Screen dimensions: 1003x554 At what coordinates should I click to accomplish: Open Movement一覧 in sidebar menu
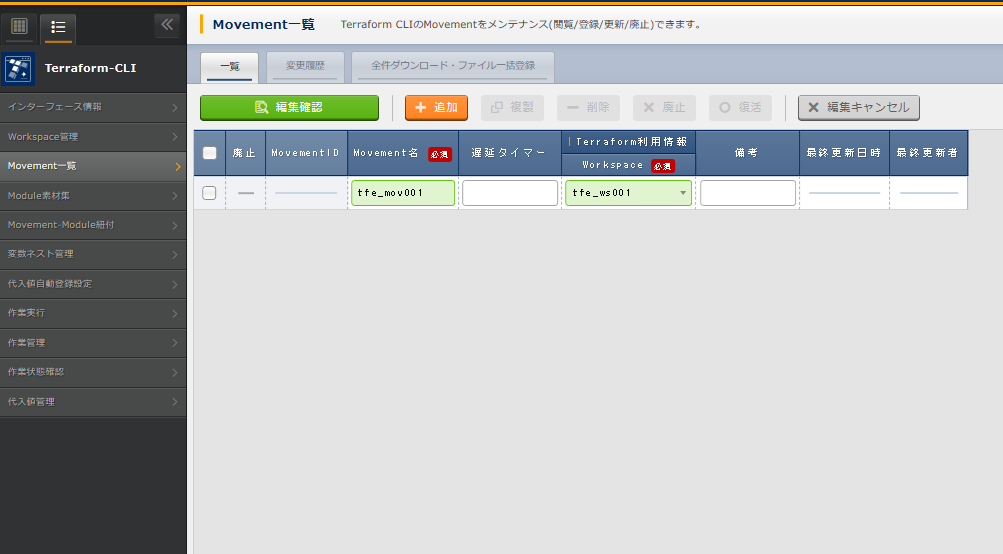[x=93, y=166]
